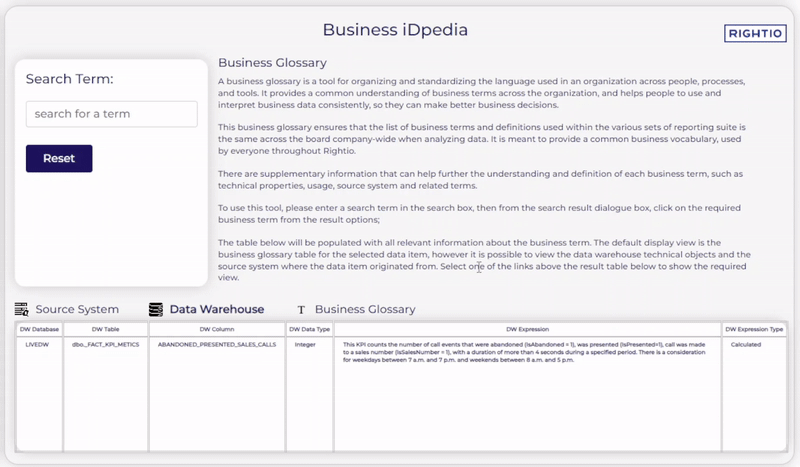This screenshot has width=800, height=467.
Task: Click the RIGHTIO logo
Action: click(755, 33)
